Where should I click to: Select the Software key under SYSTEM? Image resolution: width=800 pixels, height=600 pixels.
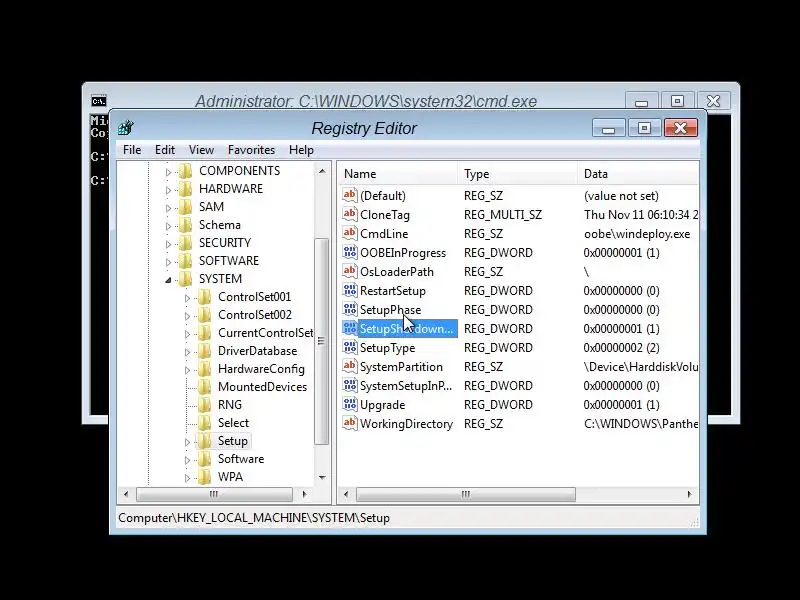tap(241, 459)
